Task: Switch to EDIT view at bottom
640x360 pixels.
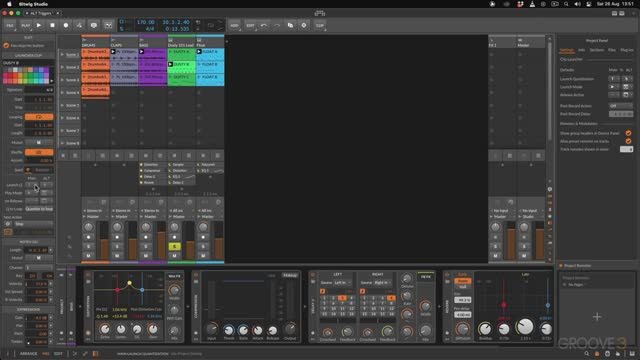Action: [x=58, y=354]
